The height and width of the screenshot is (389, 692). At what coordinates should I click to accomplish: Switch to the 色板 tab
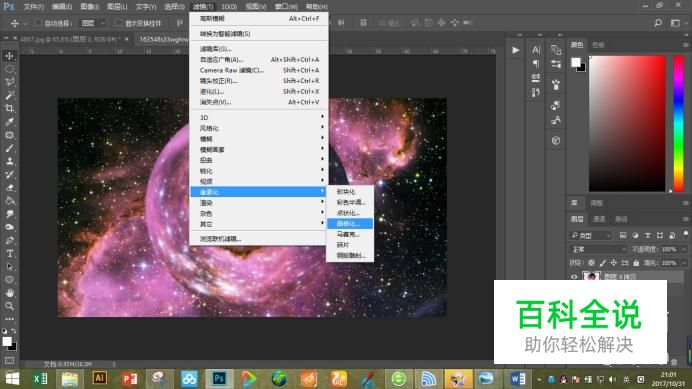tap(598, 45)
